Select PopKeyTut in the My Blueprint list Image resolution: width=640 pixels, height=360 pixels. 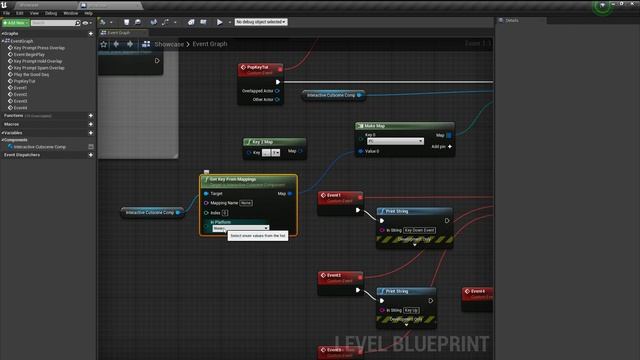click(x=24, y=81)
